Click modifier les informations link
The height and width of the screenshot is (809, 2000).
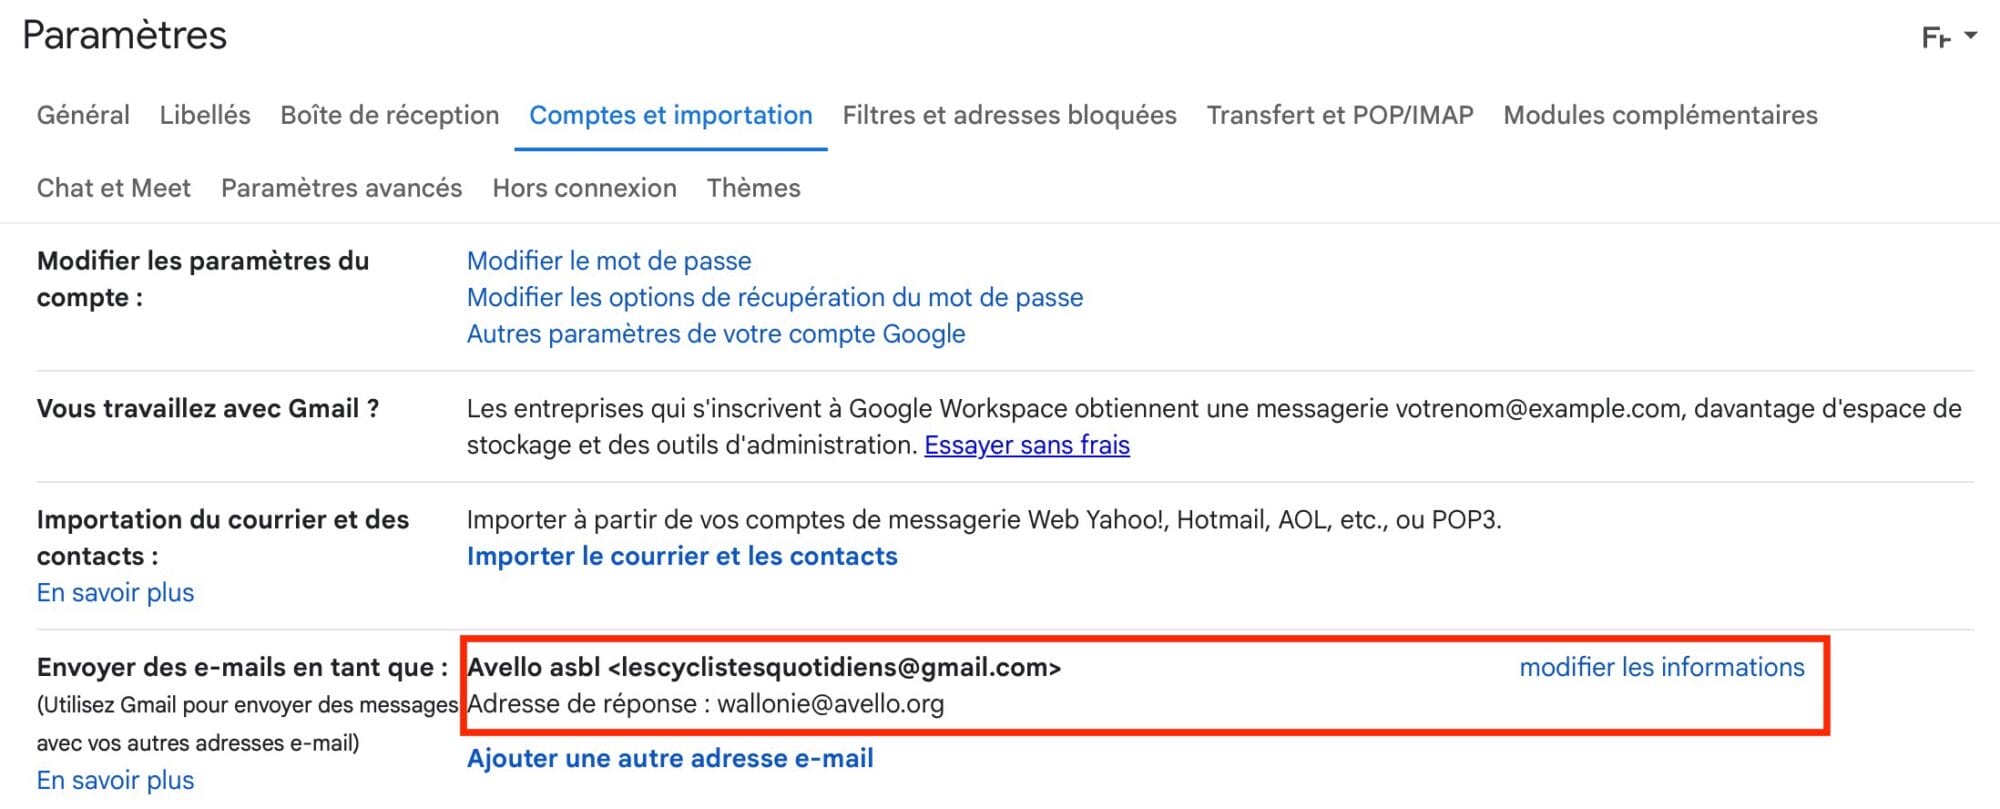click(x=1661, y=667)
